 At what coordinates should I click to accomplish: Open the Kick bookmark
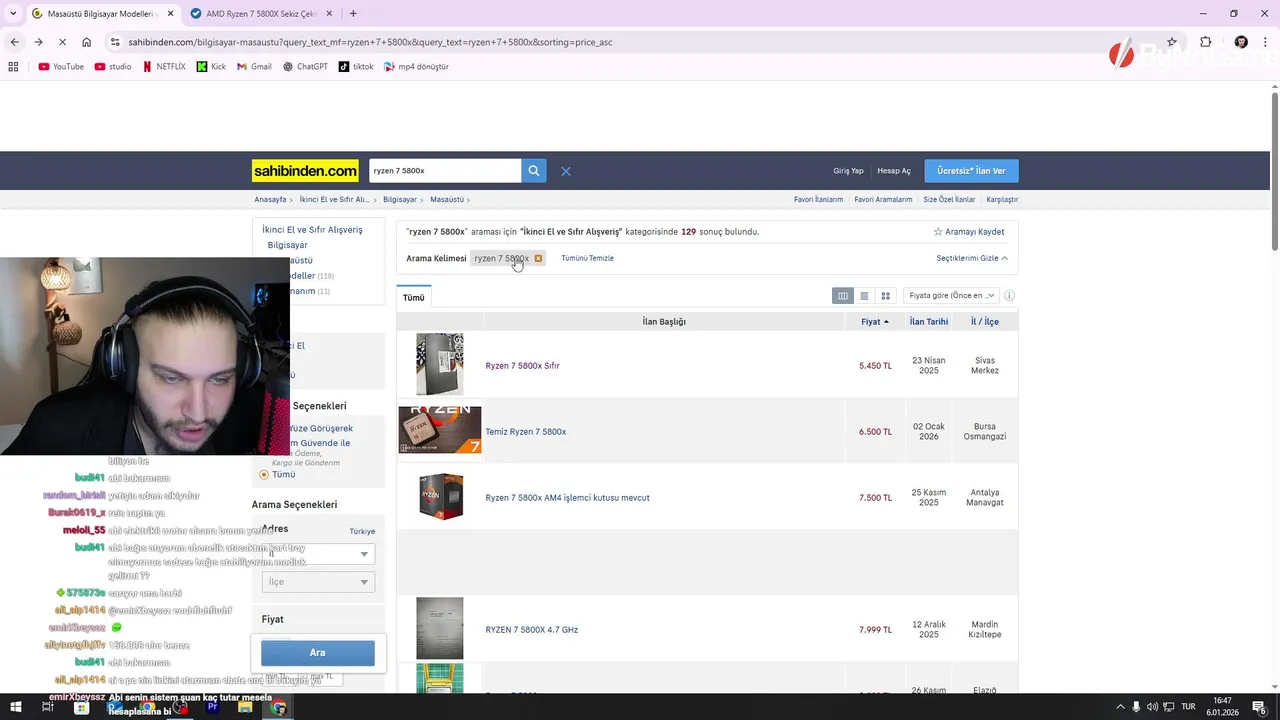click(211, 67)
